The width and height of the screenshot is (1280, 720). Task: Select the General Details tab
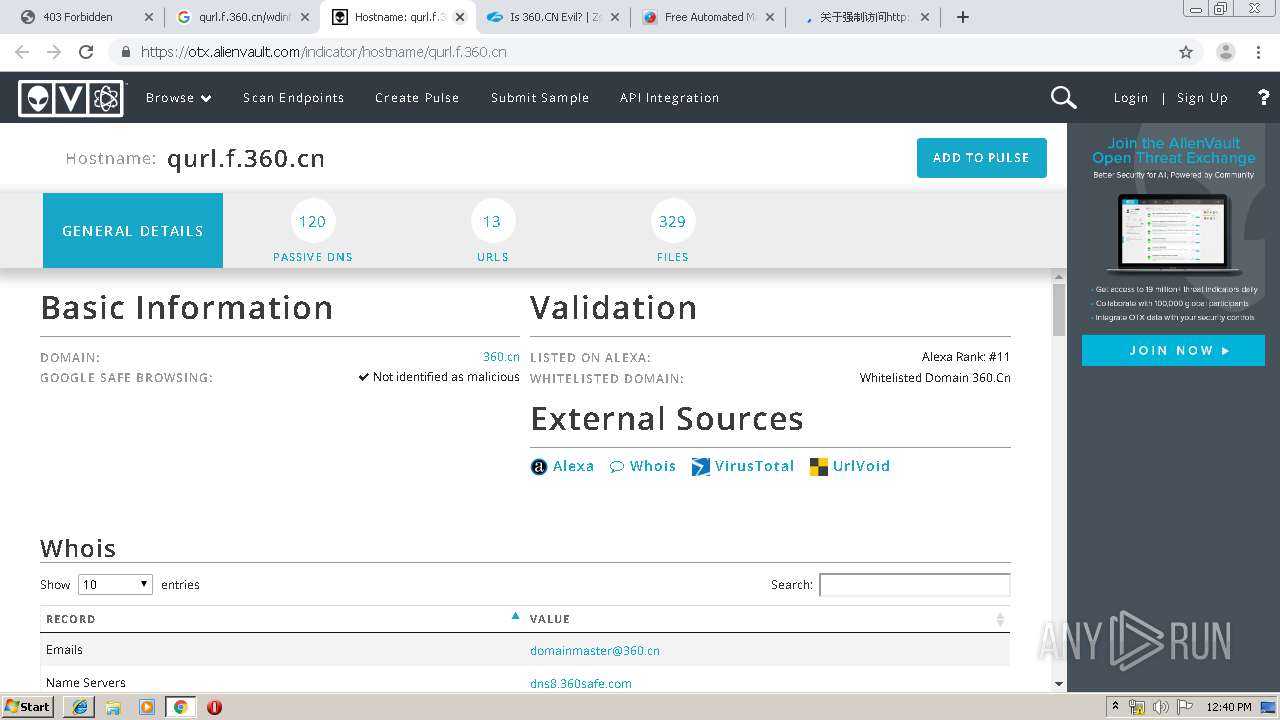[133, 231]
